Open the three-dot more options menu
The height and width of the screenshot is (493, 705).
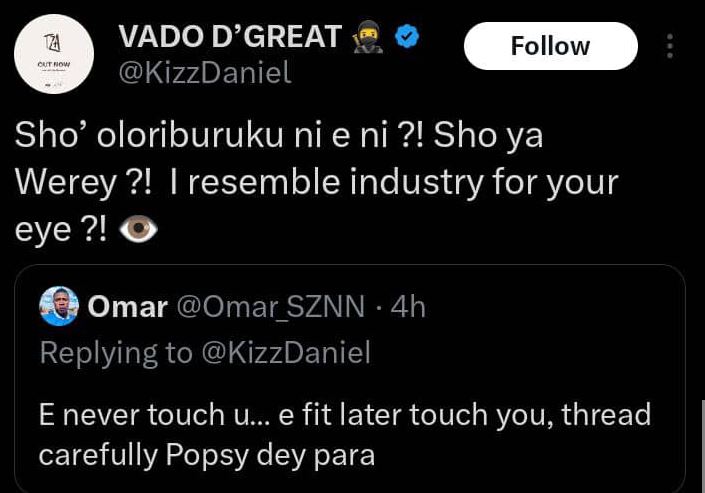669,47
